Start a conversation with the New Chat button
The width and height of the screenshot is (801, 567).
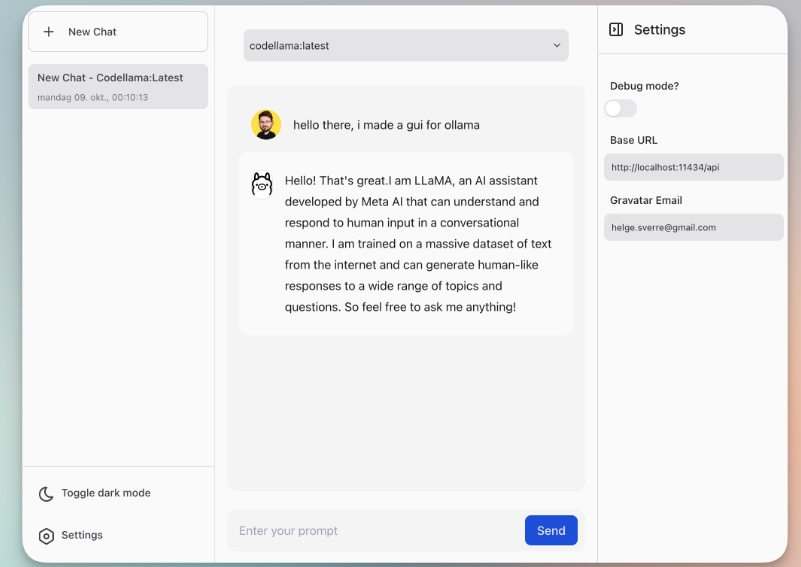pyautogui.click(x=118, y=32)
